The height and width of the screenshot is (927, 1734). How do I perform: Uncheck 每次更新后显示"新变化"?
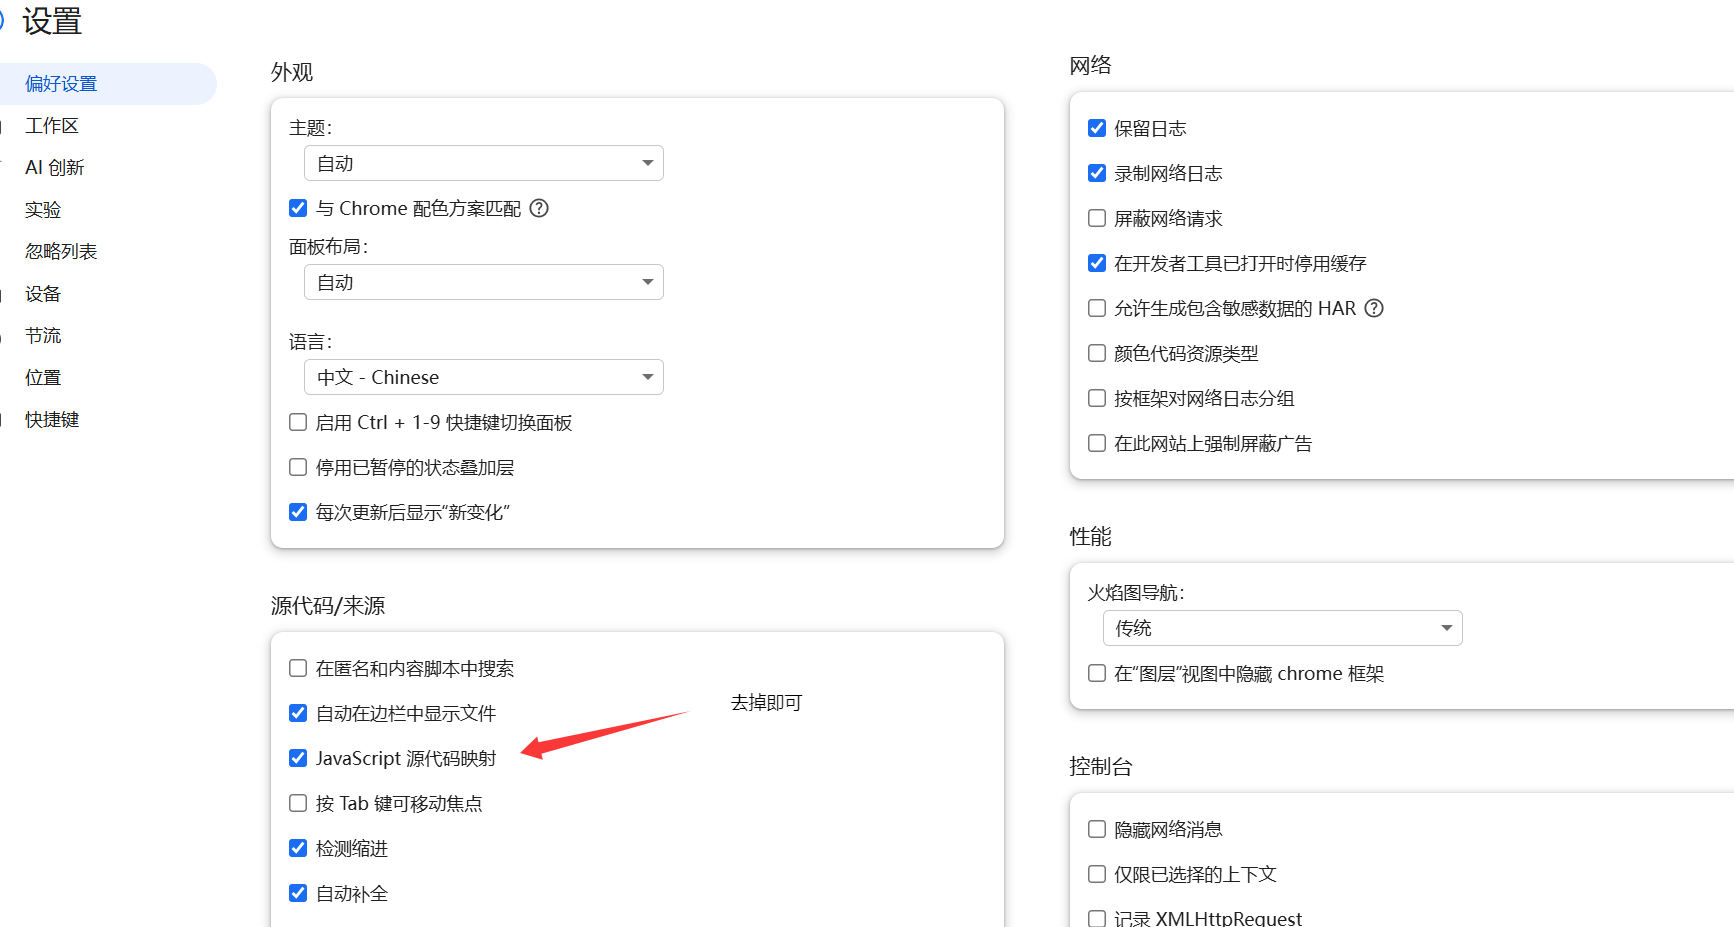298,512
